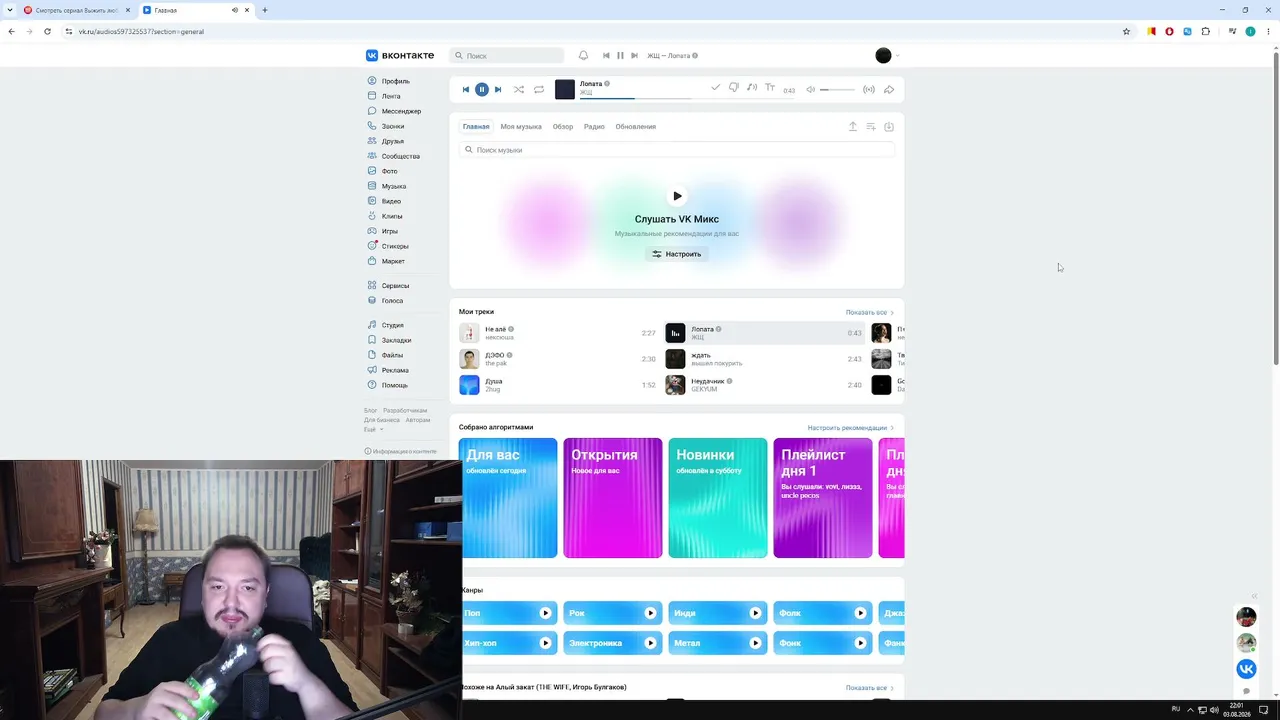Click the download icon in the audio tab row
Image resolution: width=1280 pixels, height=720 pixels.
pyautogui.click(x=889, y=127)
